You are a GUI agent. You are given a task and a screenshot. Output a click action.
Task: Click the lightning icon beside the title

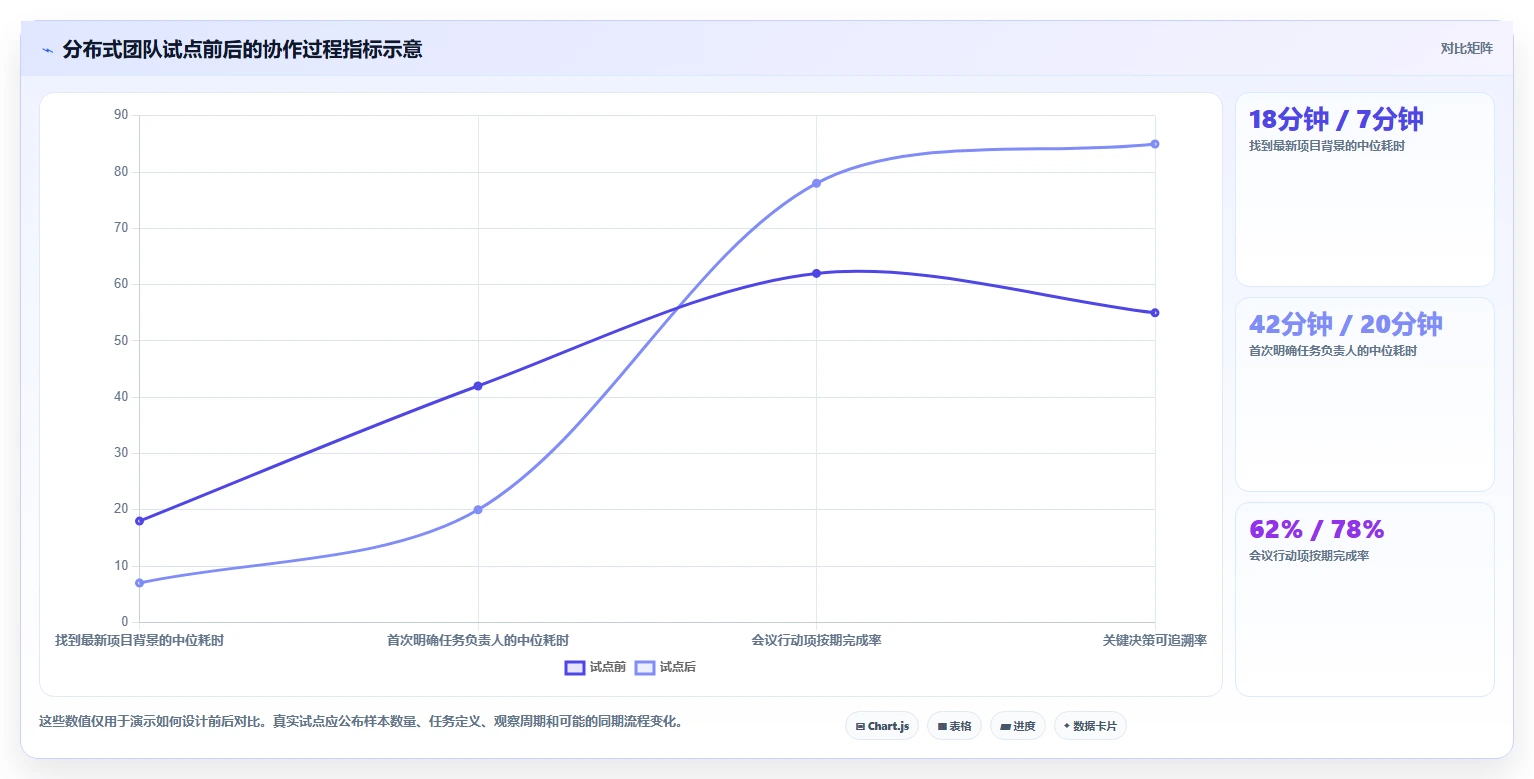tap(47, 50)
